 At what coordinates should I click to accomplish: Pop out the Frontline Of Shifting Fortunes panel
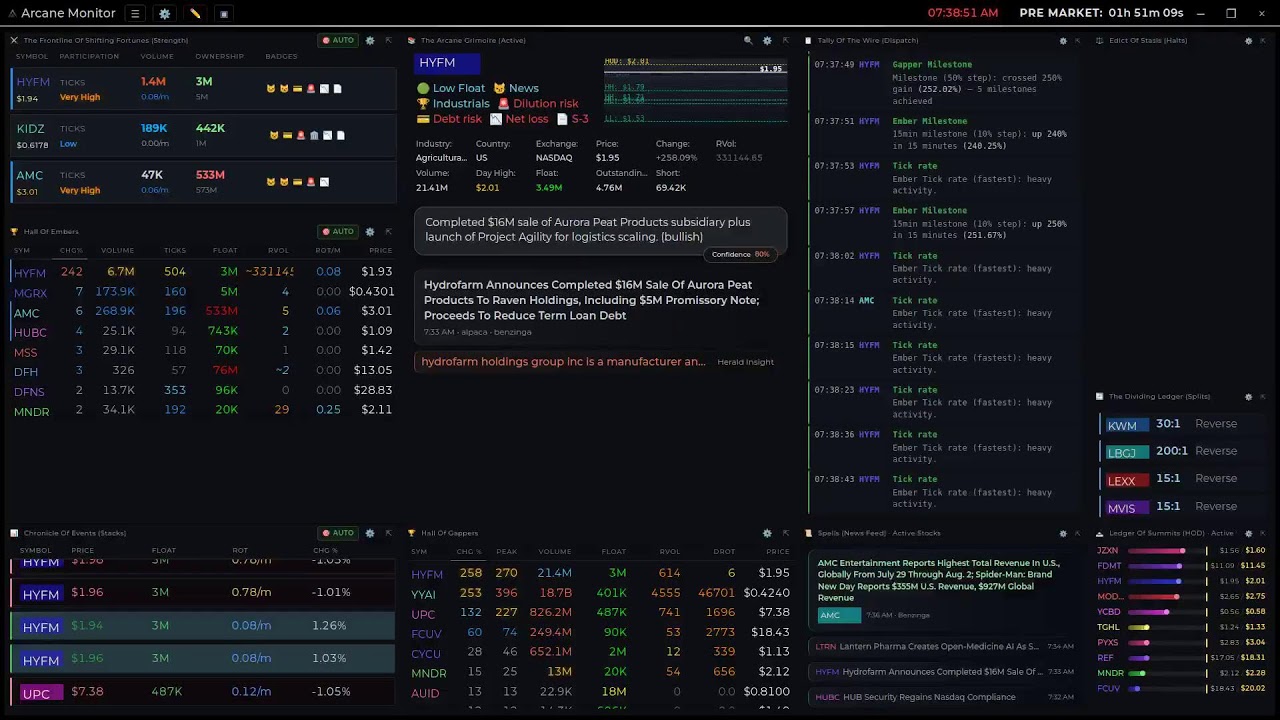click(388, 40)
